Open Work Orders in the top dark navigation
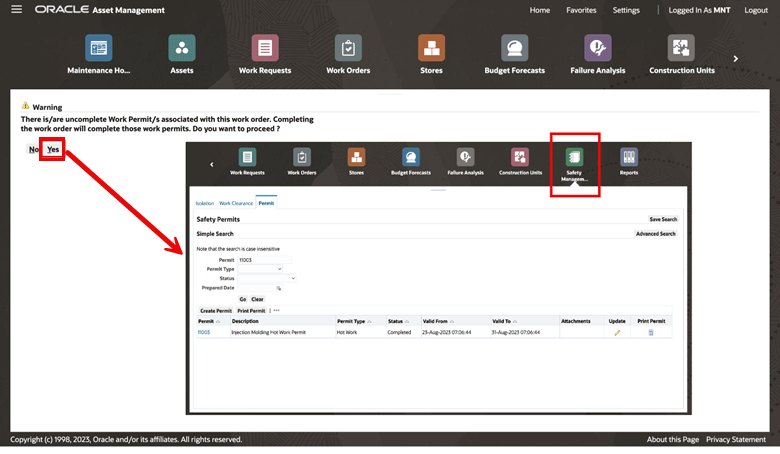Screen dimensions: 780x454 tap(348, 48)
